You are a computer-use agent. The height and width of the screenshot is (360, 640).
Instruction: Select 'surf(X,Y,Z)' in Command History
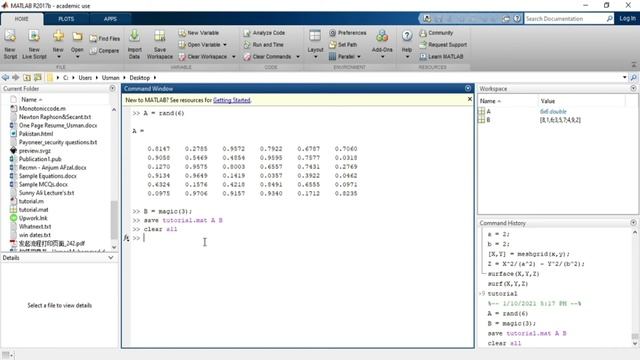(x=508, y=284)
